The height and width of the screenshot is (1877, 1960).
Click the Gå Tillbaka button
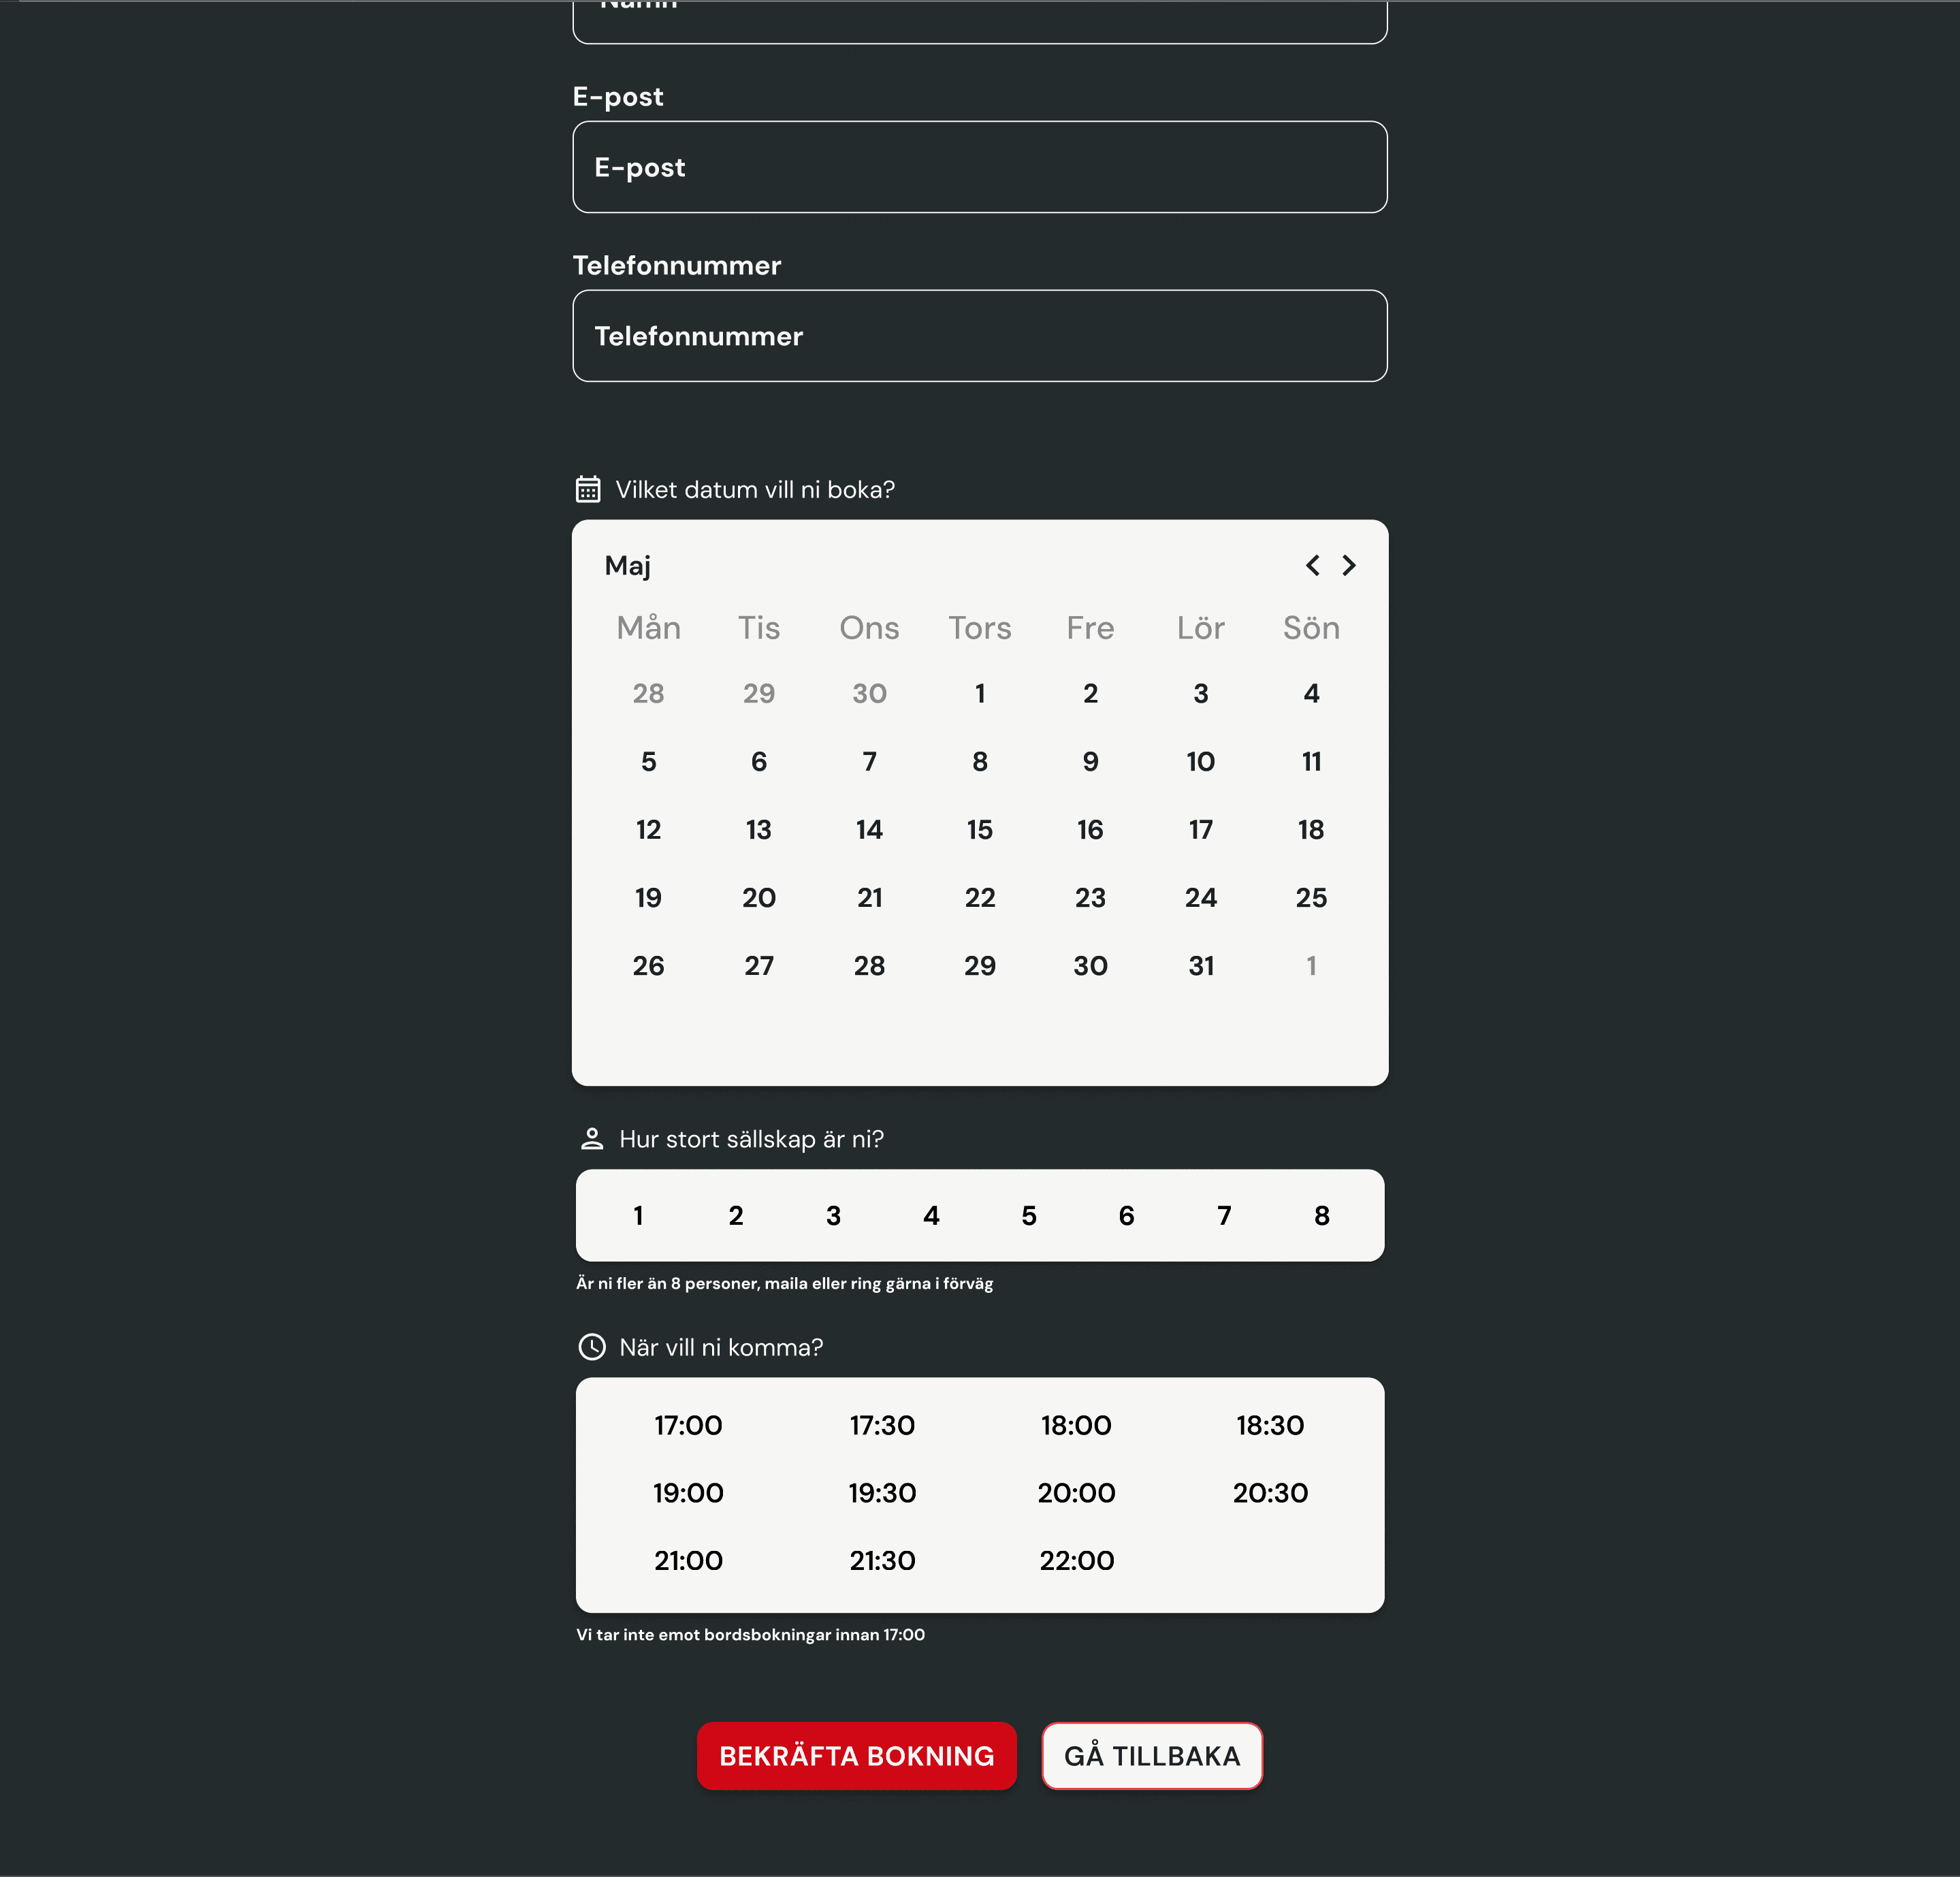[x=1152, y=1756]
